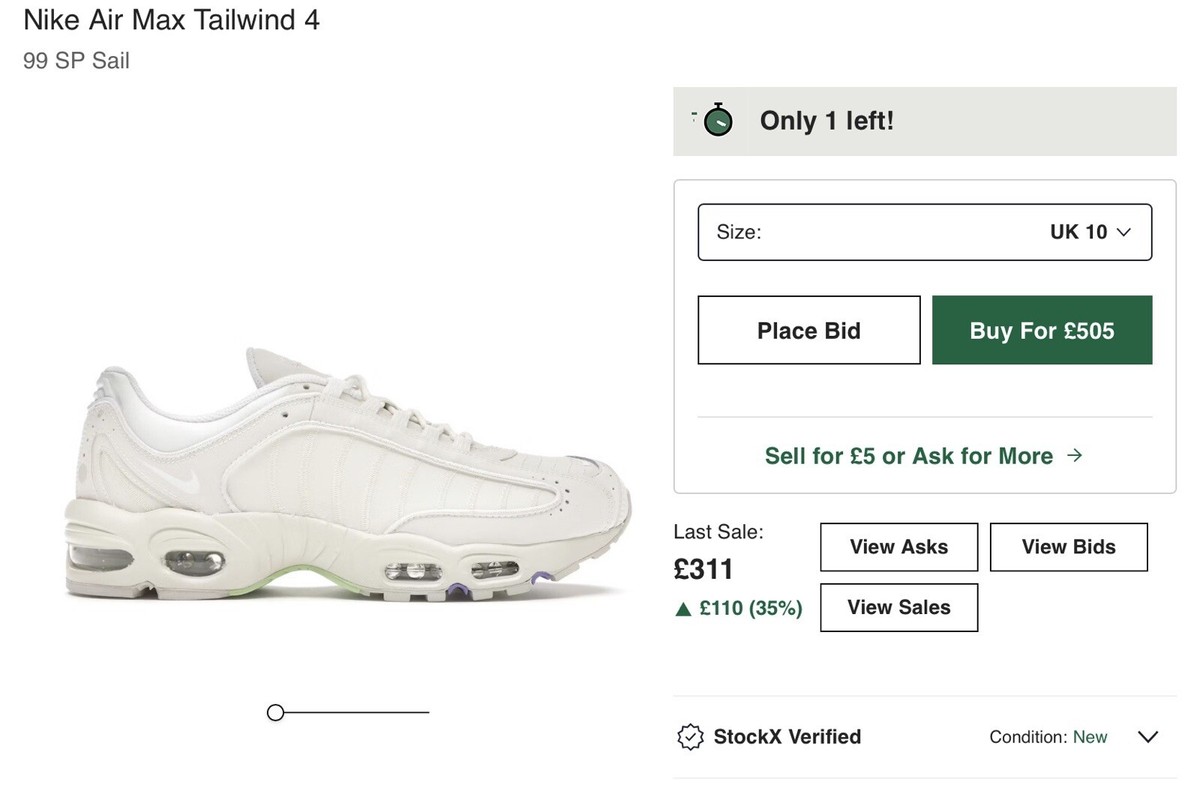
Task: Show the View Bids list
Action: point(1068,547)
